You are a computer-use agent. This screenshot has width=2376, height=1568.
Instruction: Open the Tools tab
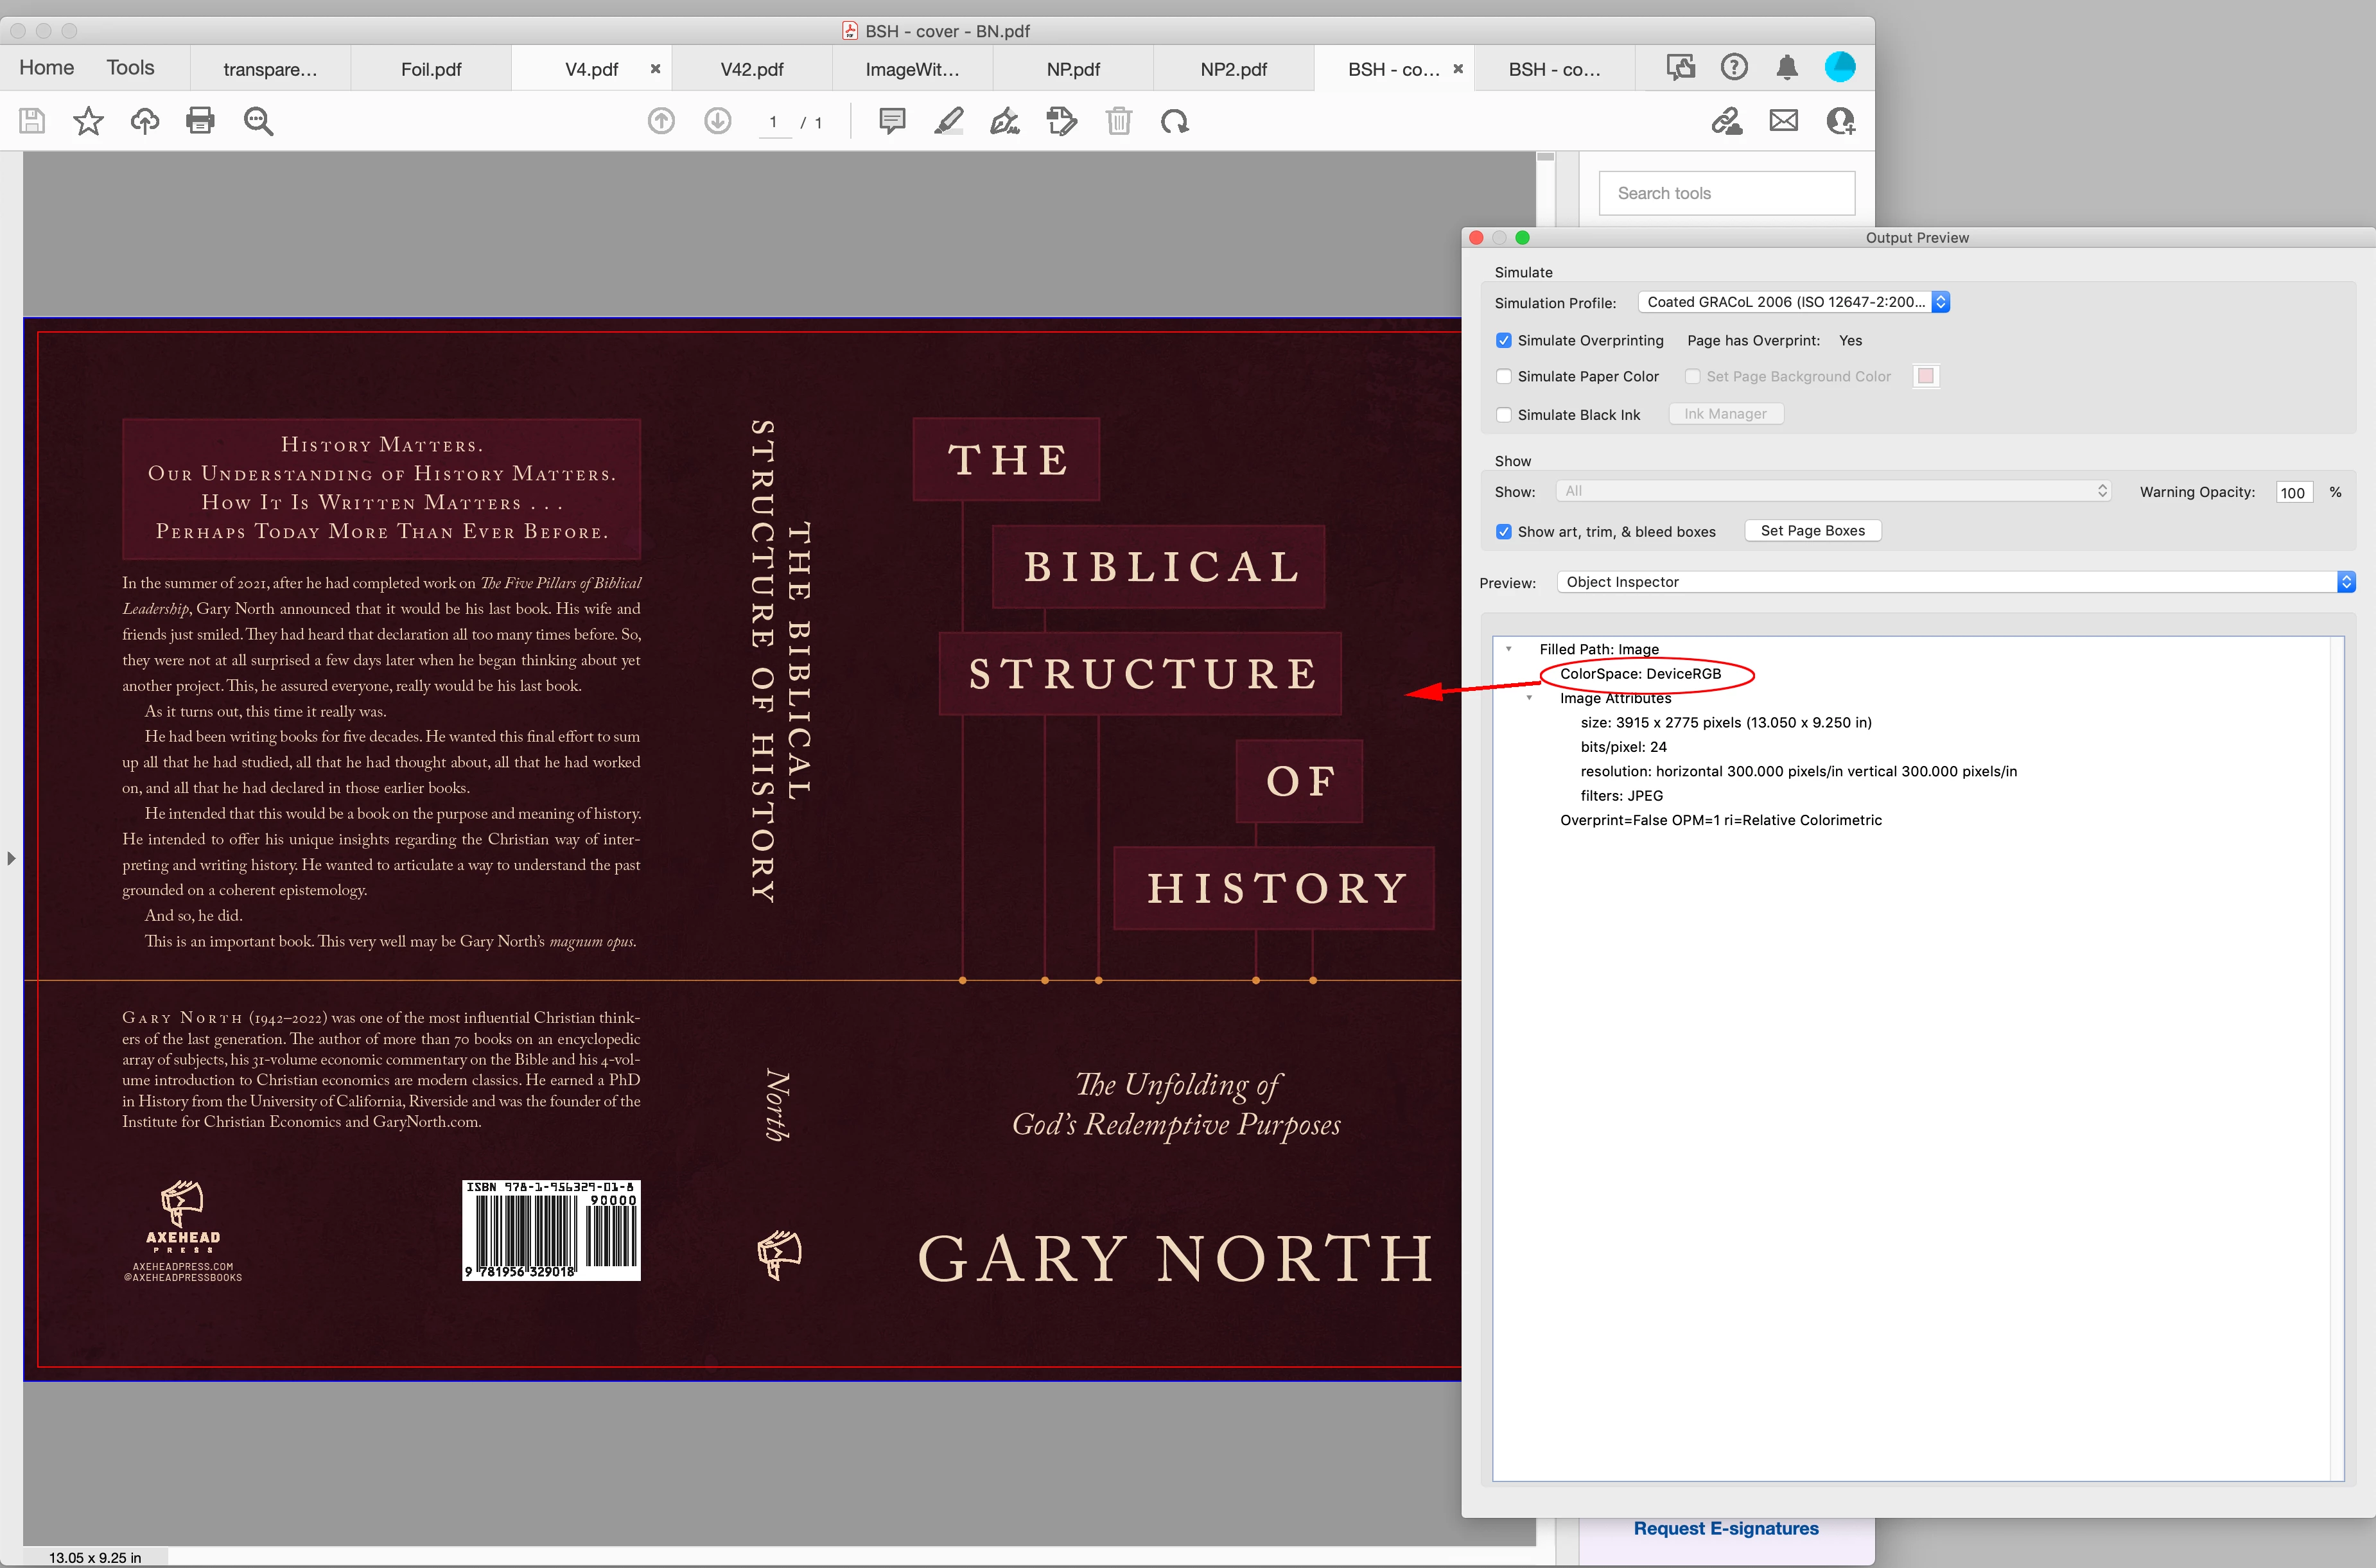click(130, 67)
